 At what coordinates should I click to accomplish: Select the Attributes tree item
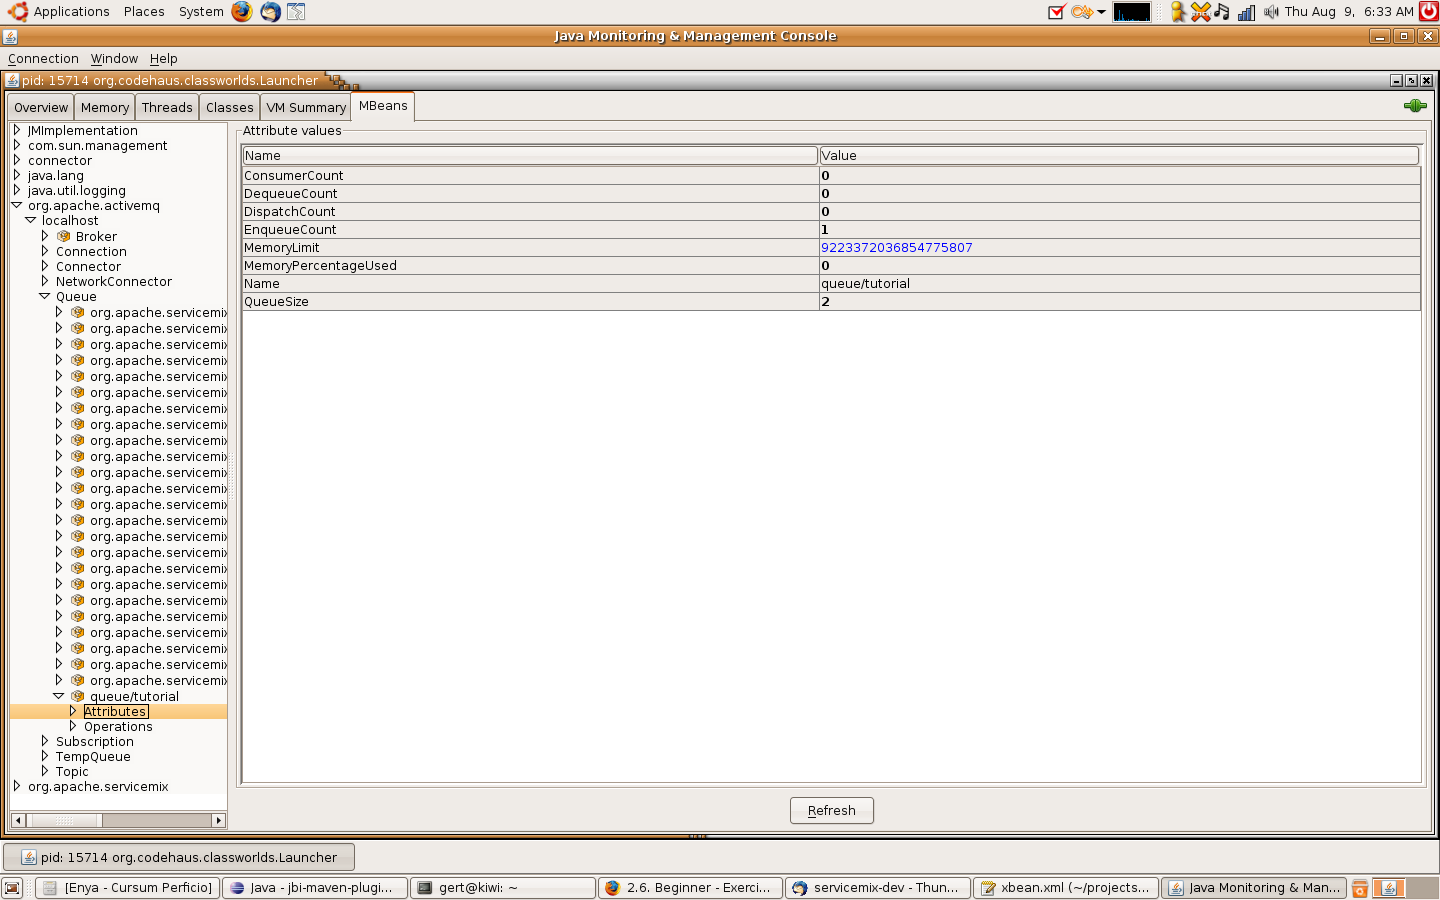coord(116,712)
